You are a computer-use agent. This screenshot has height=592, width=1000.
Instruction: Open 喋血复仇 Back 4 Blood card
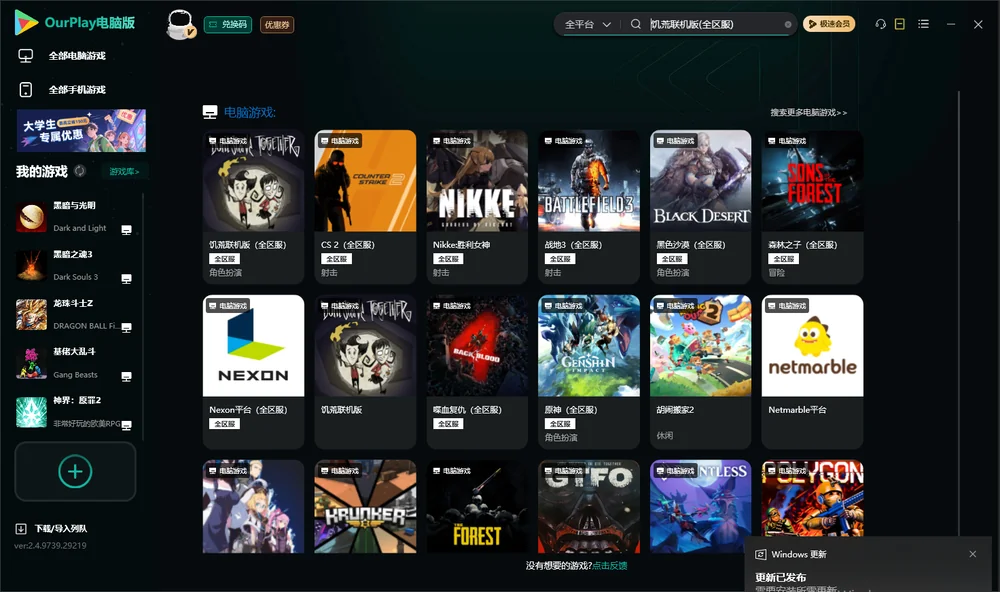(477, 371)
